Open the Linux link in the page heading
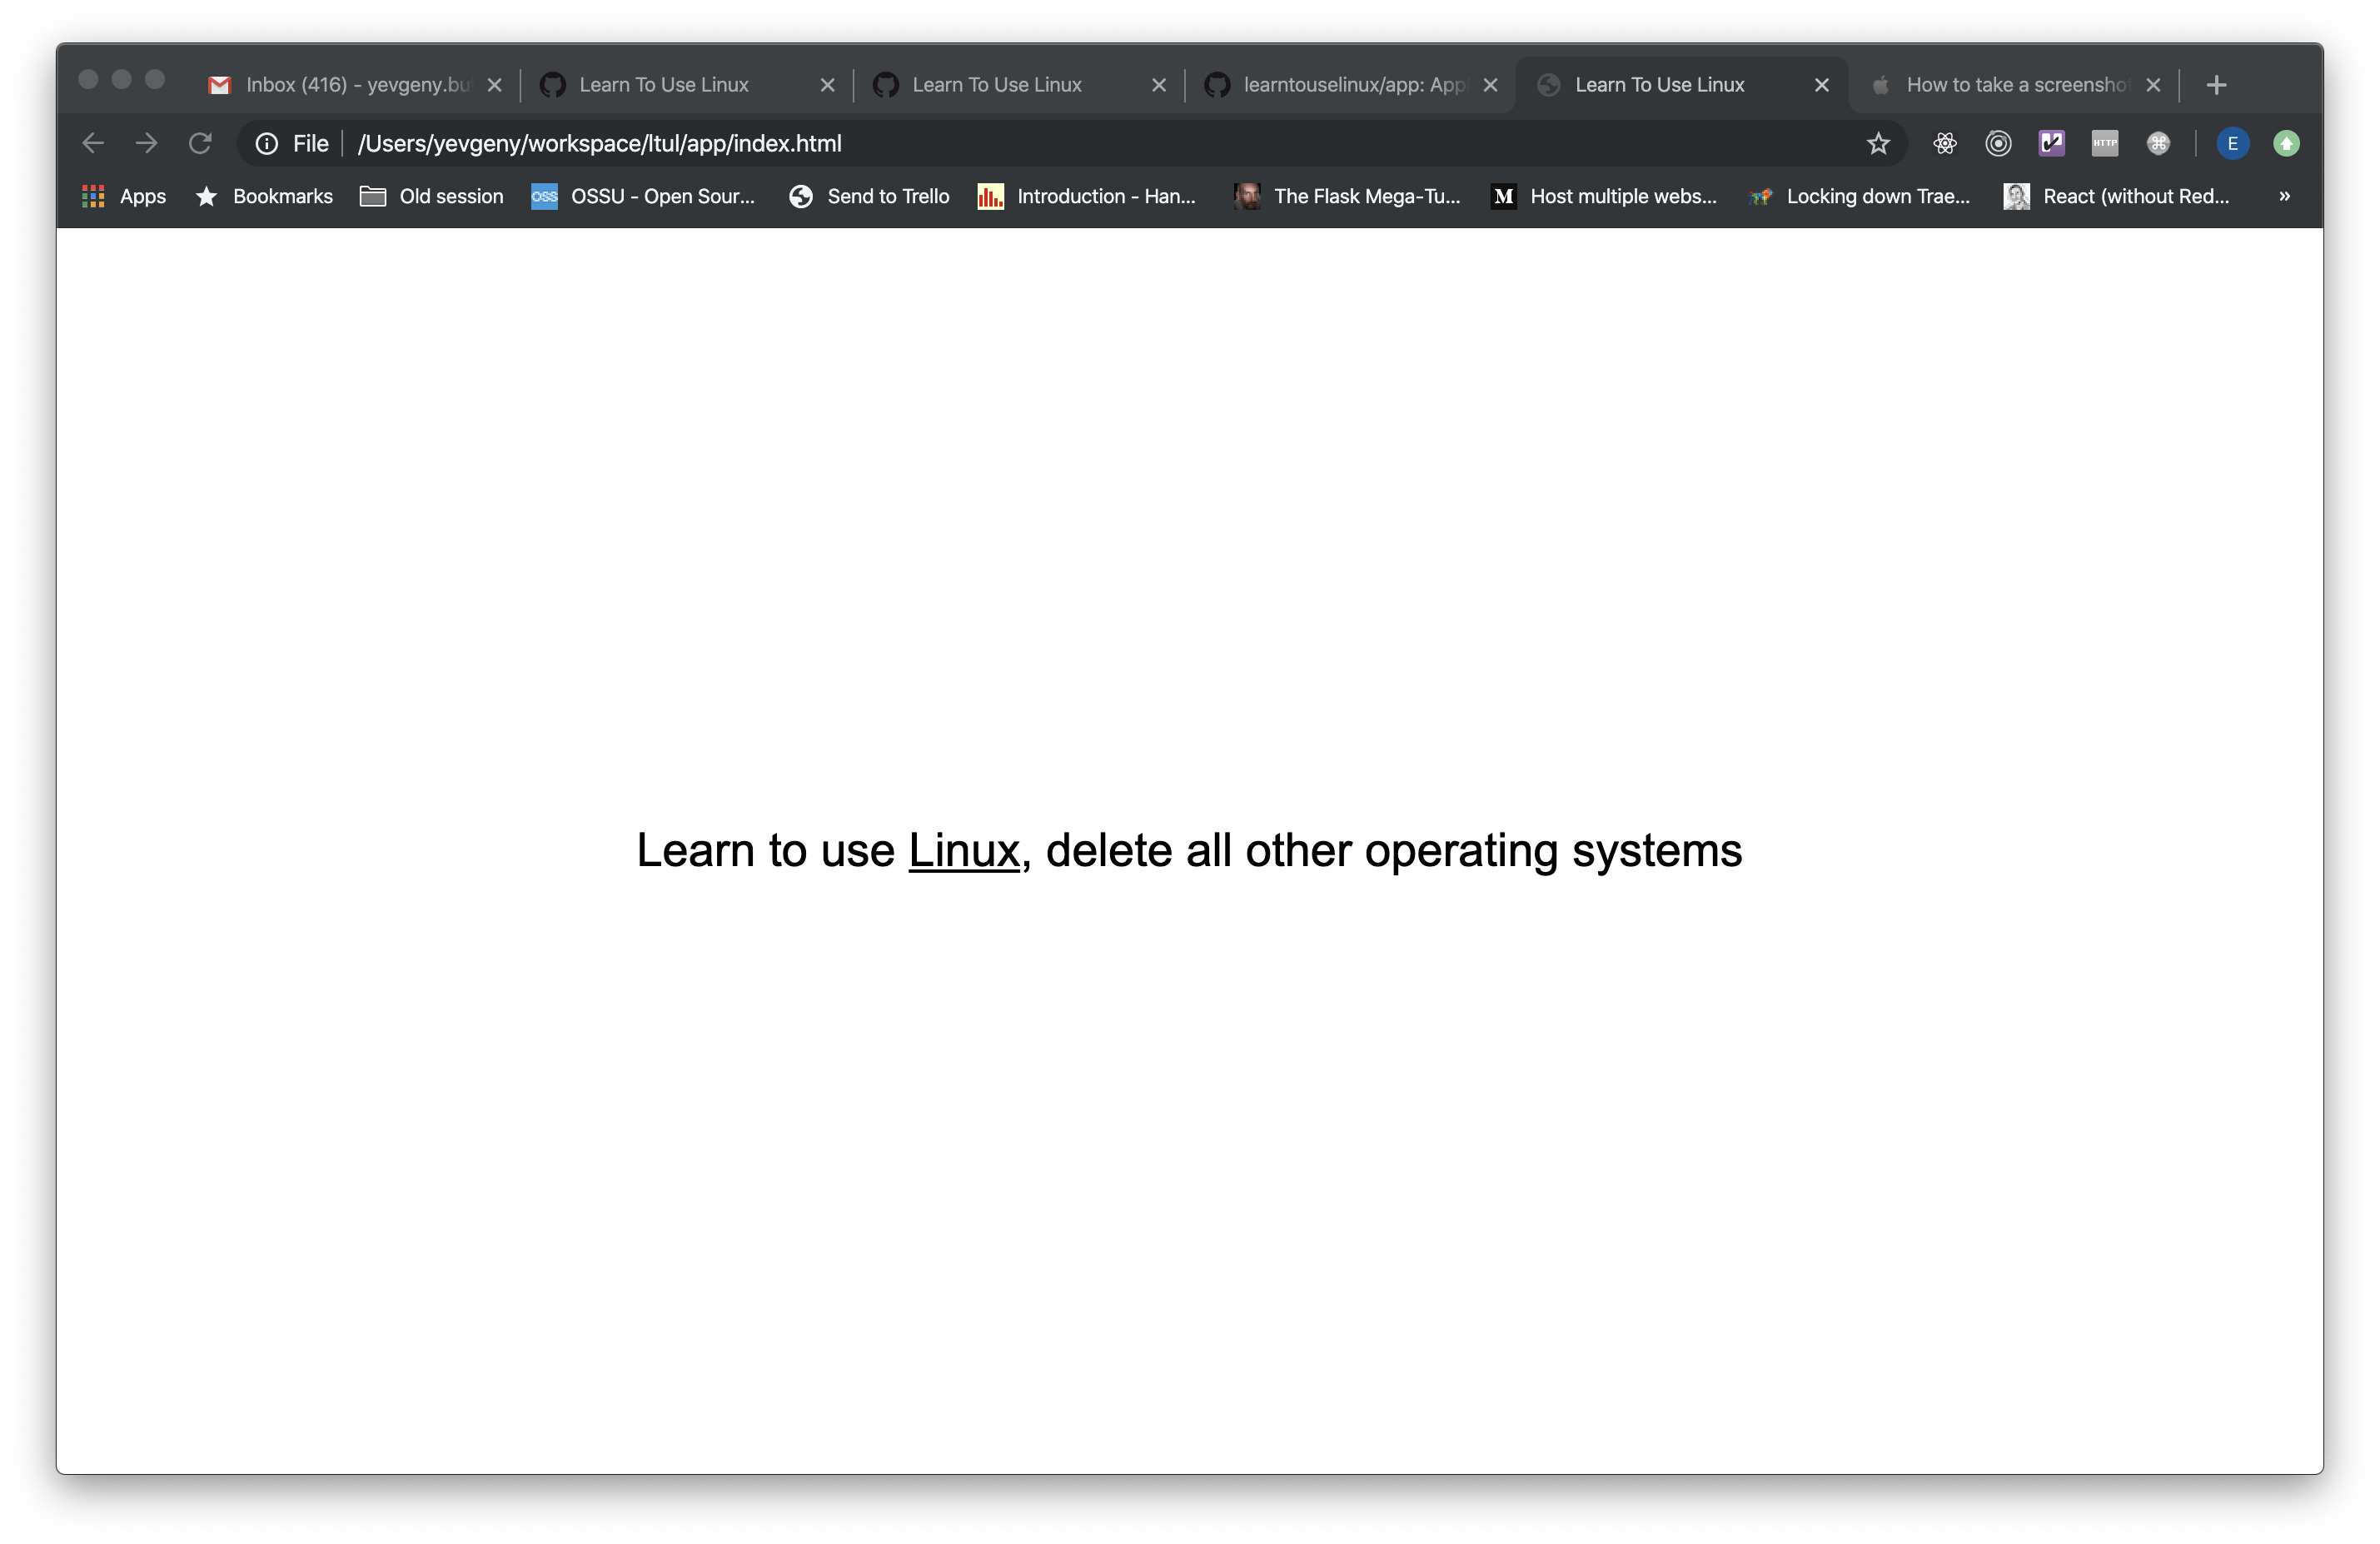 (963, 851)
